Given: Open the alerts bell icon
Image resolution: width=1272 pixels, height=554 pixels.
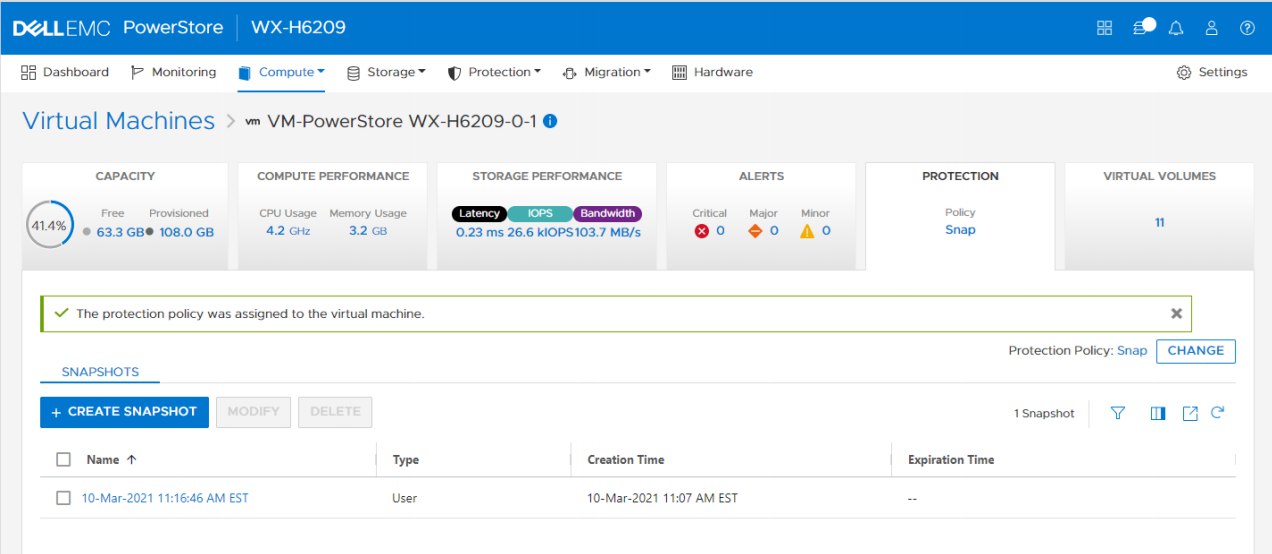Looking at the screenshot, I should [x=1176, y=28].
